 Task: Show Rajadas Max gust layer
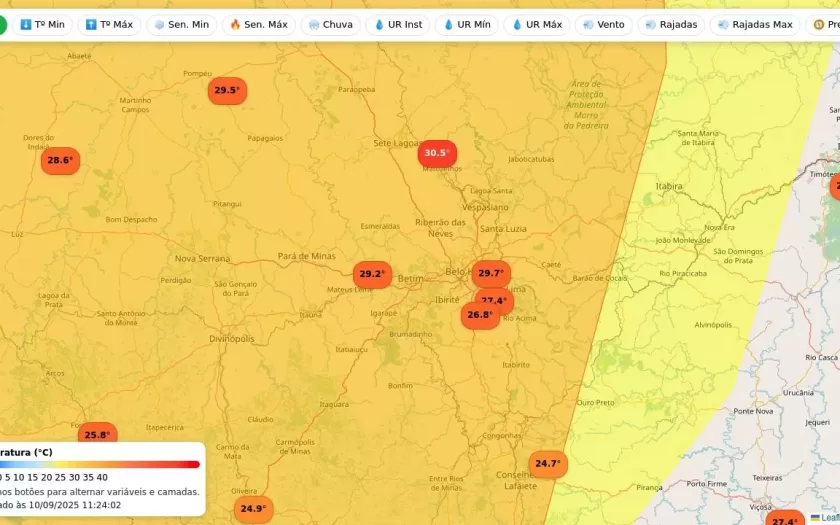click(x=754, y=24)
